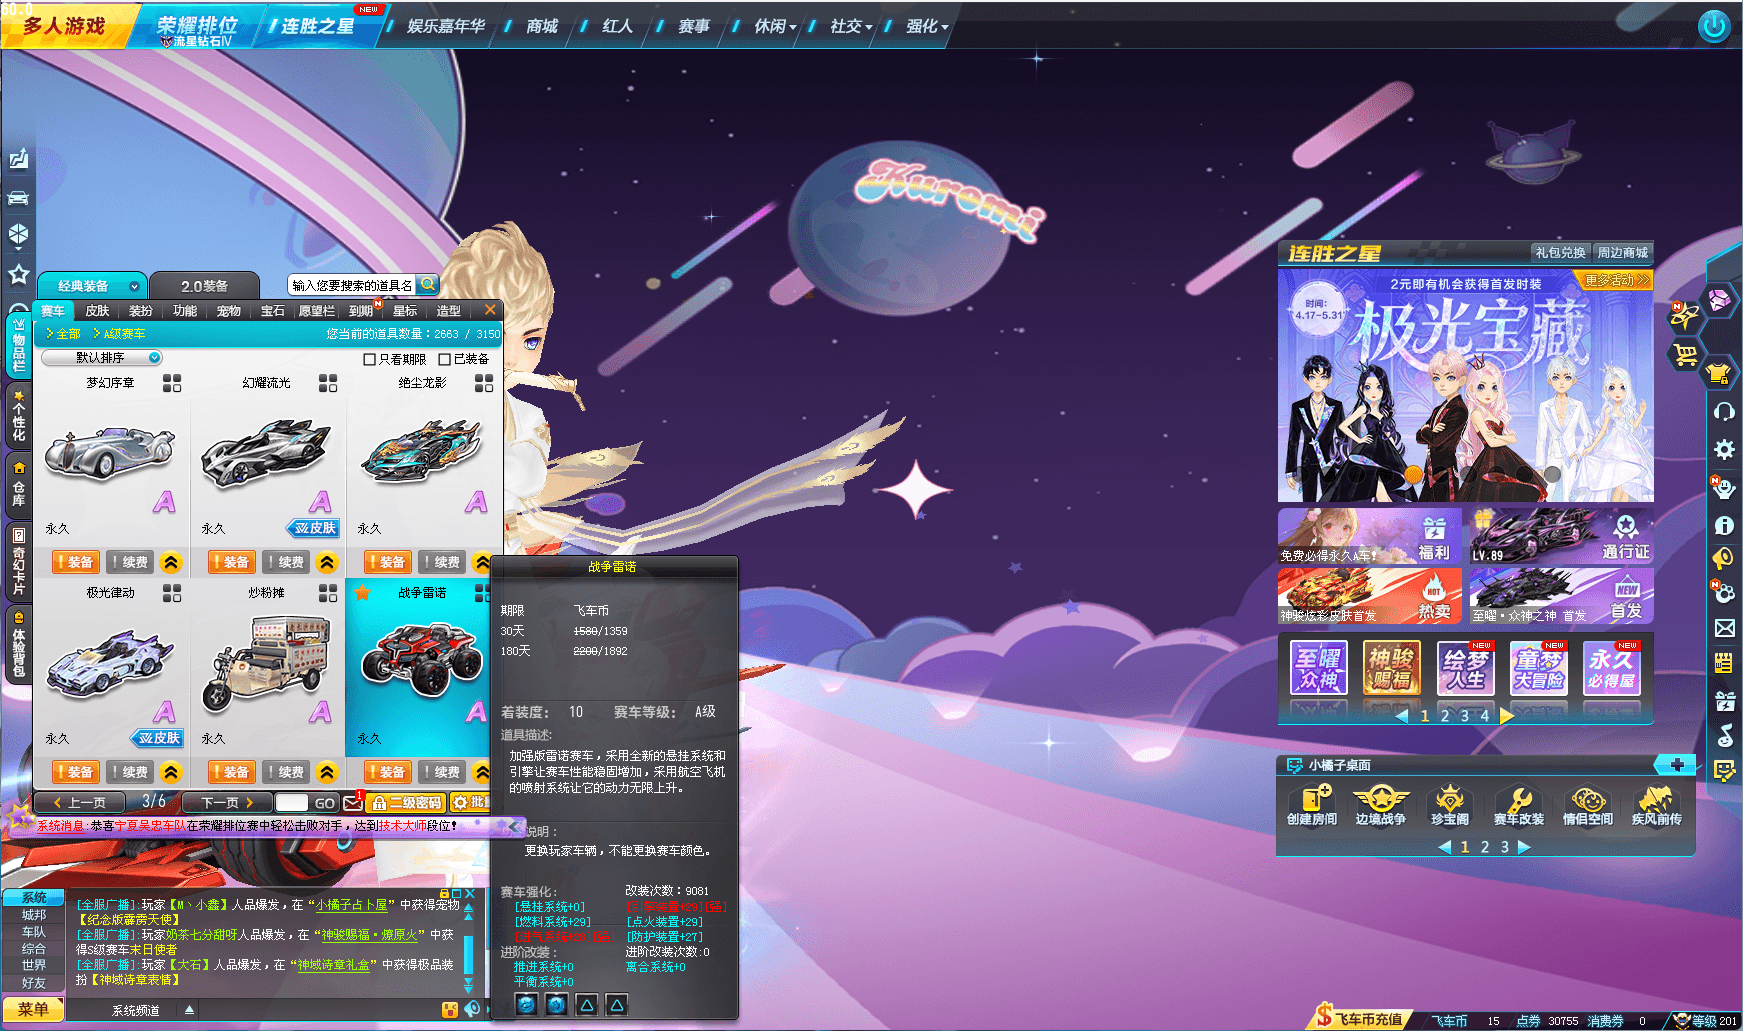
Task: Click the 二级密码 button
Action: (406, 802)
